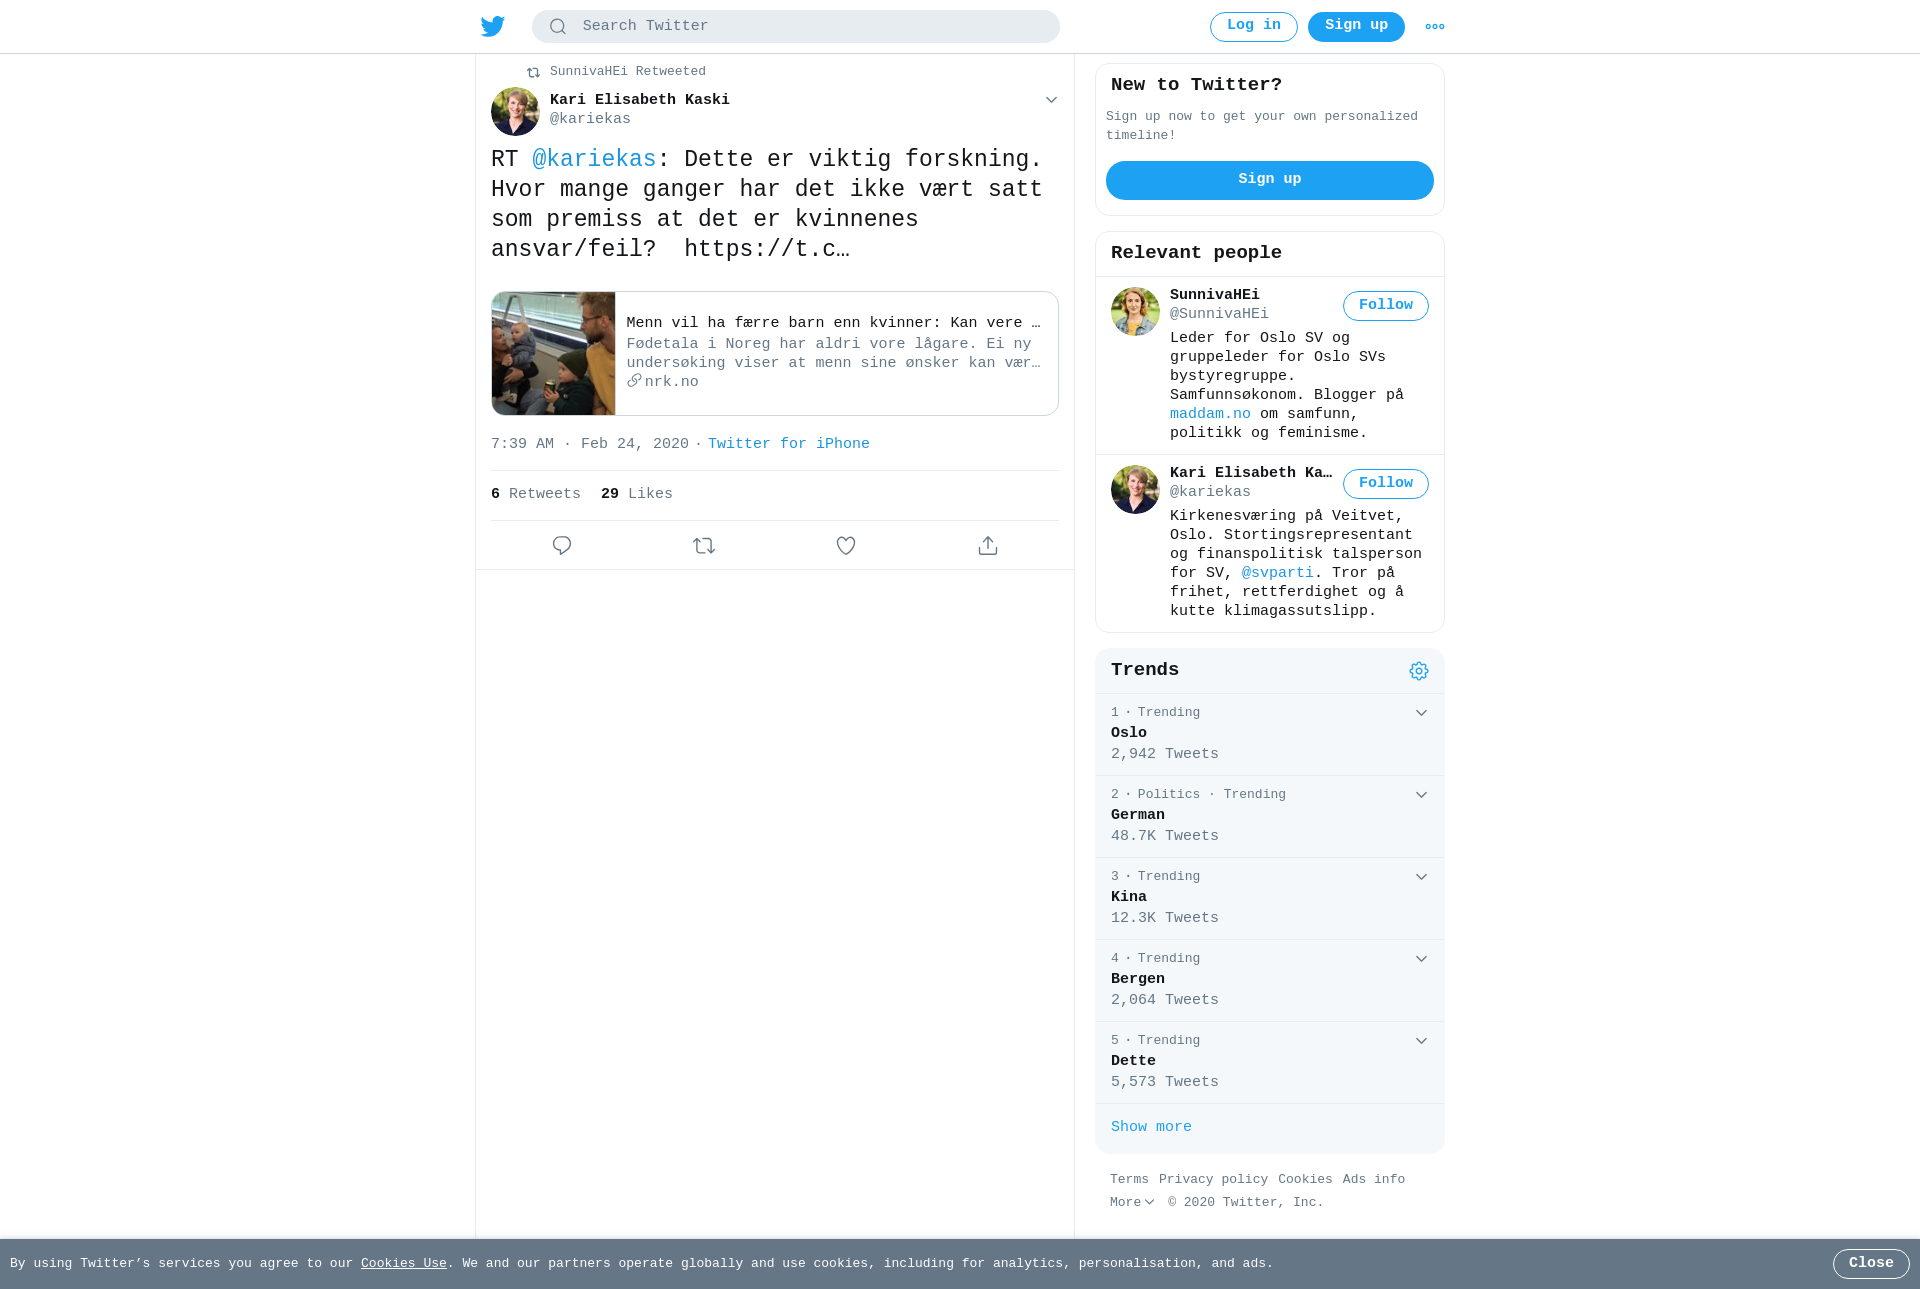Expand the tweet options chevron
This screenshot has height=1289, width=1920.
1051,100
